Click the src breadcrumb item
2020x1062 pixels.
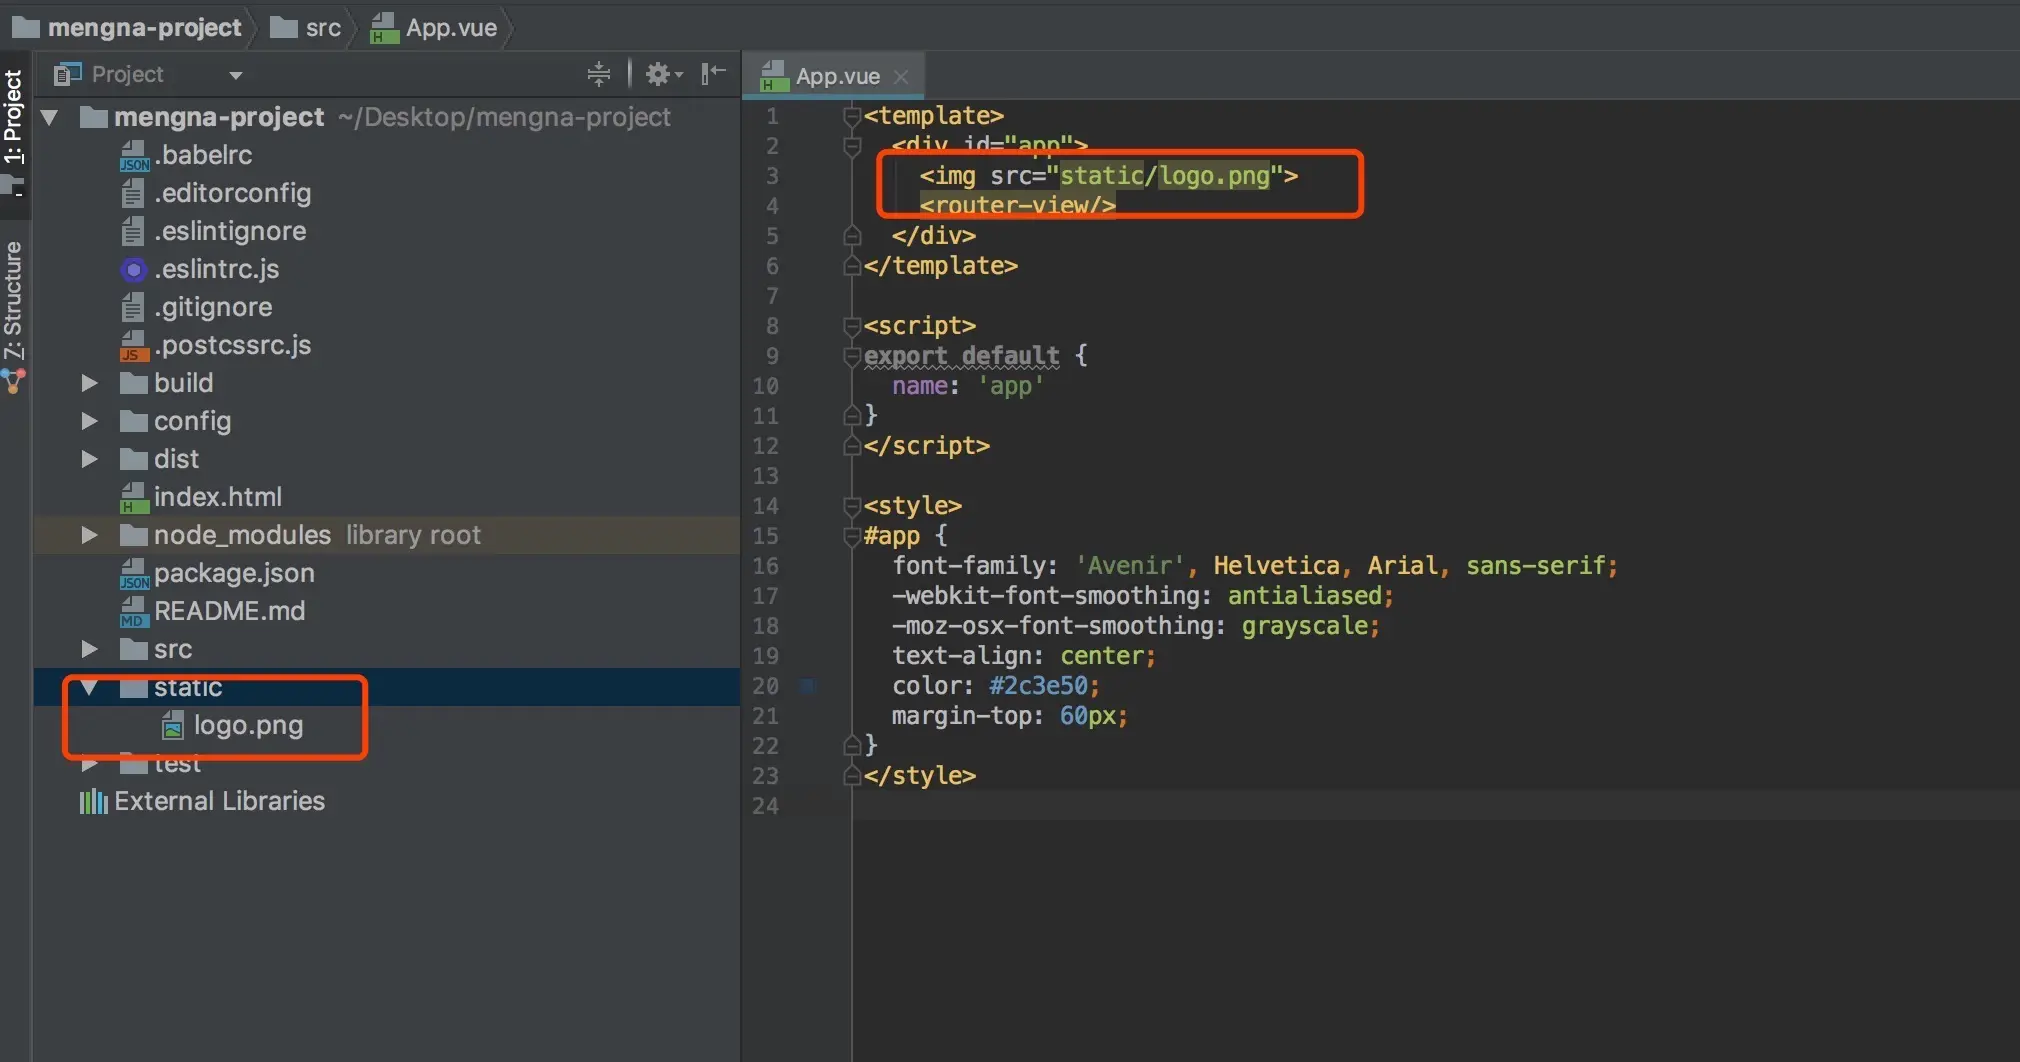[306, 27]
